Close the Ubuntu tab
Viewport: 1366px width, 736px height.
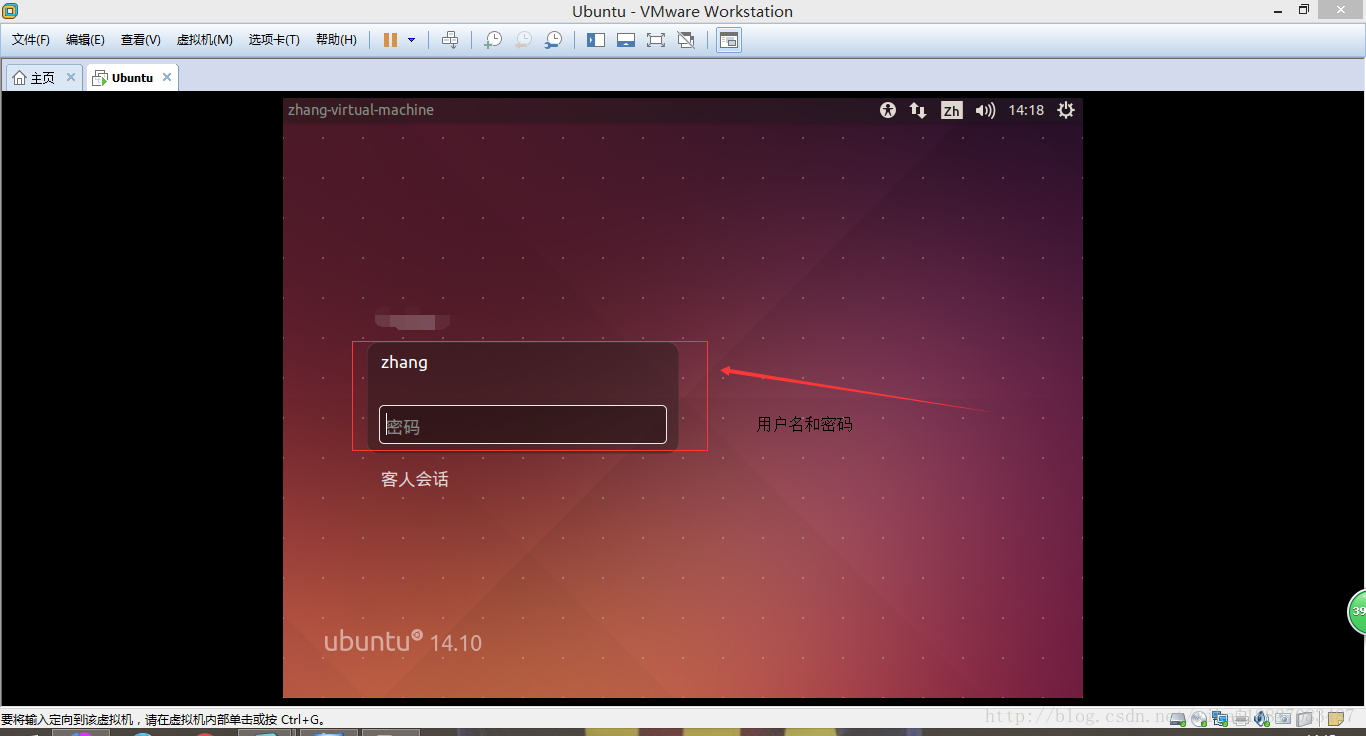167,77
